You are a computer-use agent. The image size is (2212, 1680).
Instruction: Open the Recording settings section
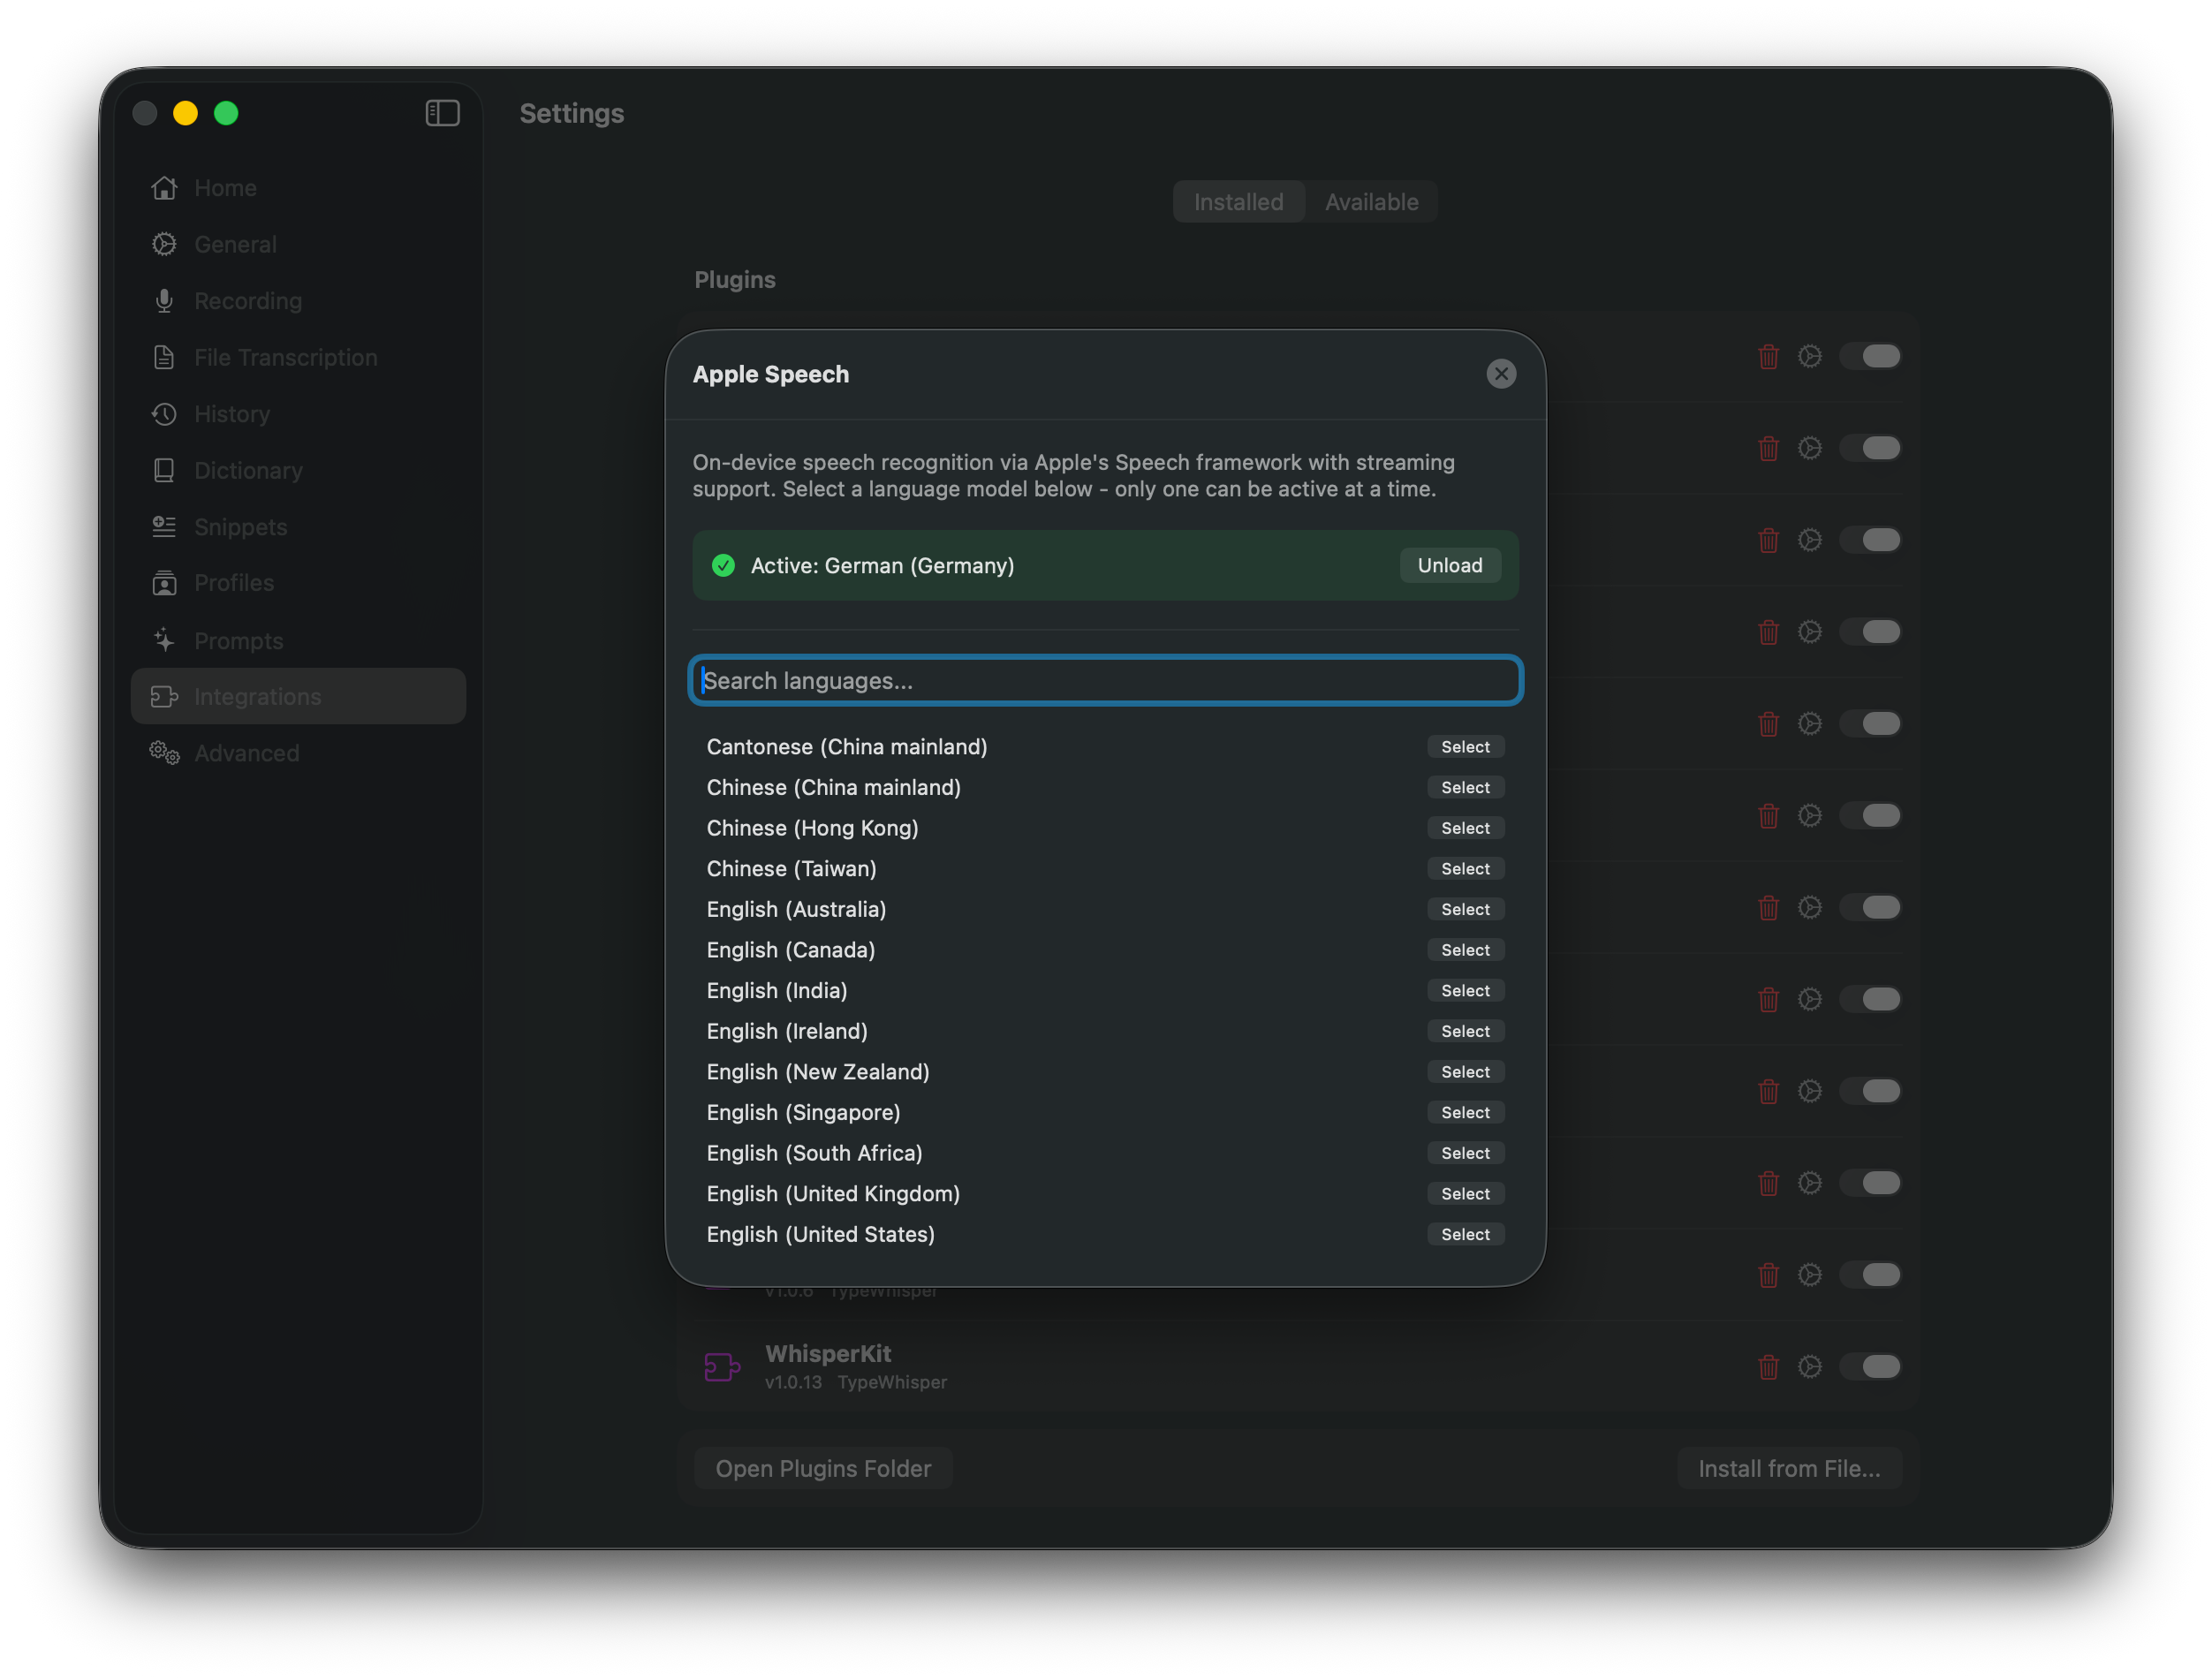(x=247, y=300)
